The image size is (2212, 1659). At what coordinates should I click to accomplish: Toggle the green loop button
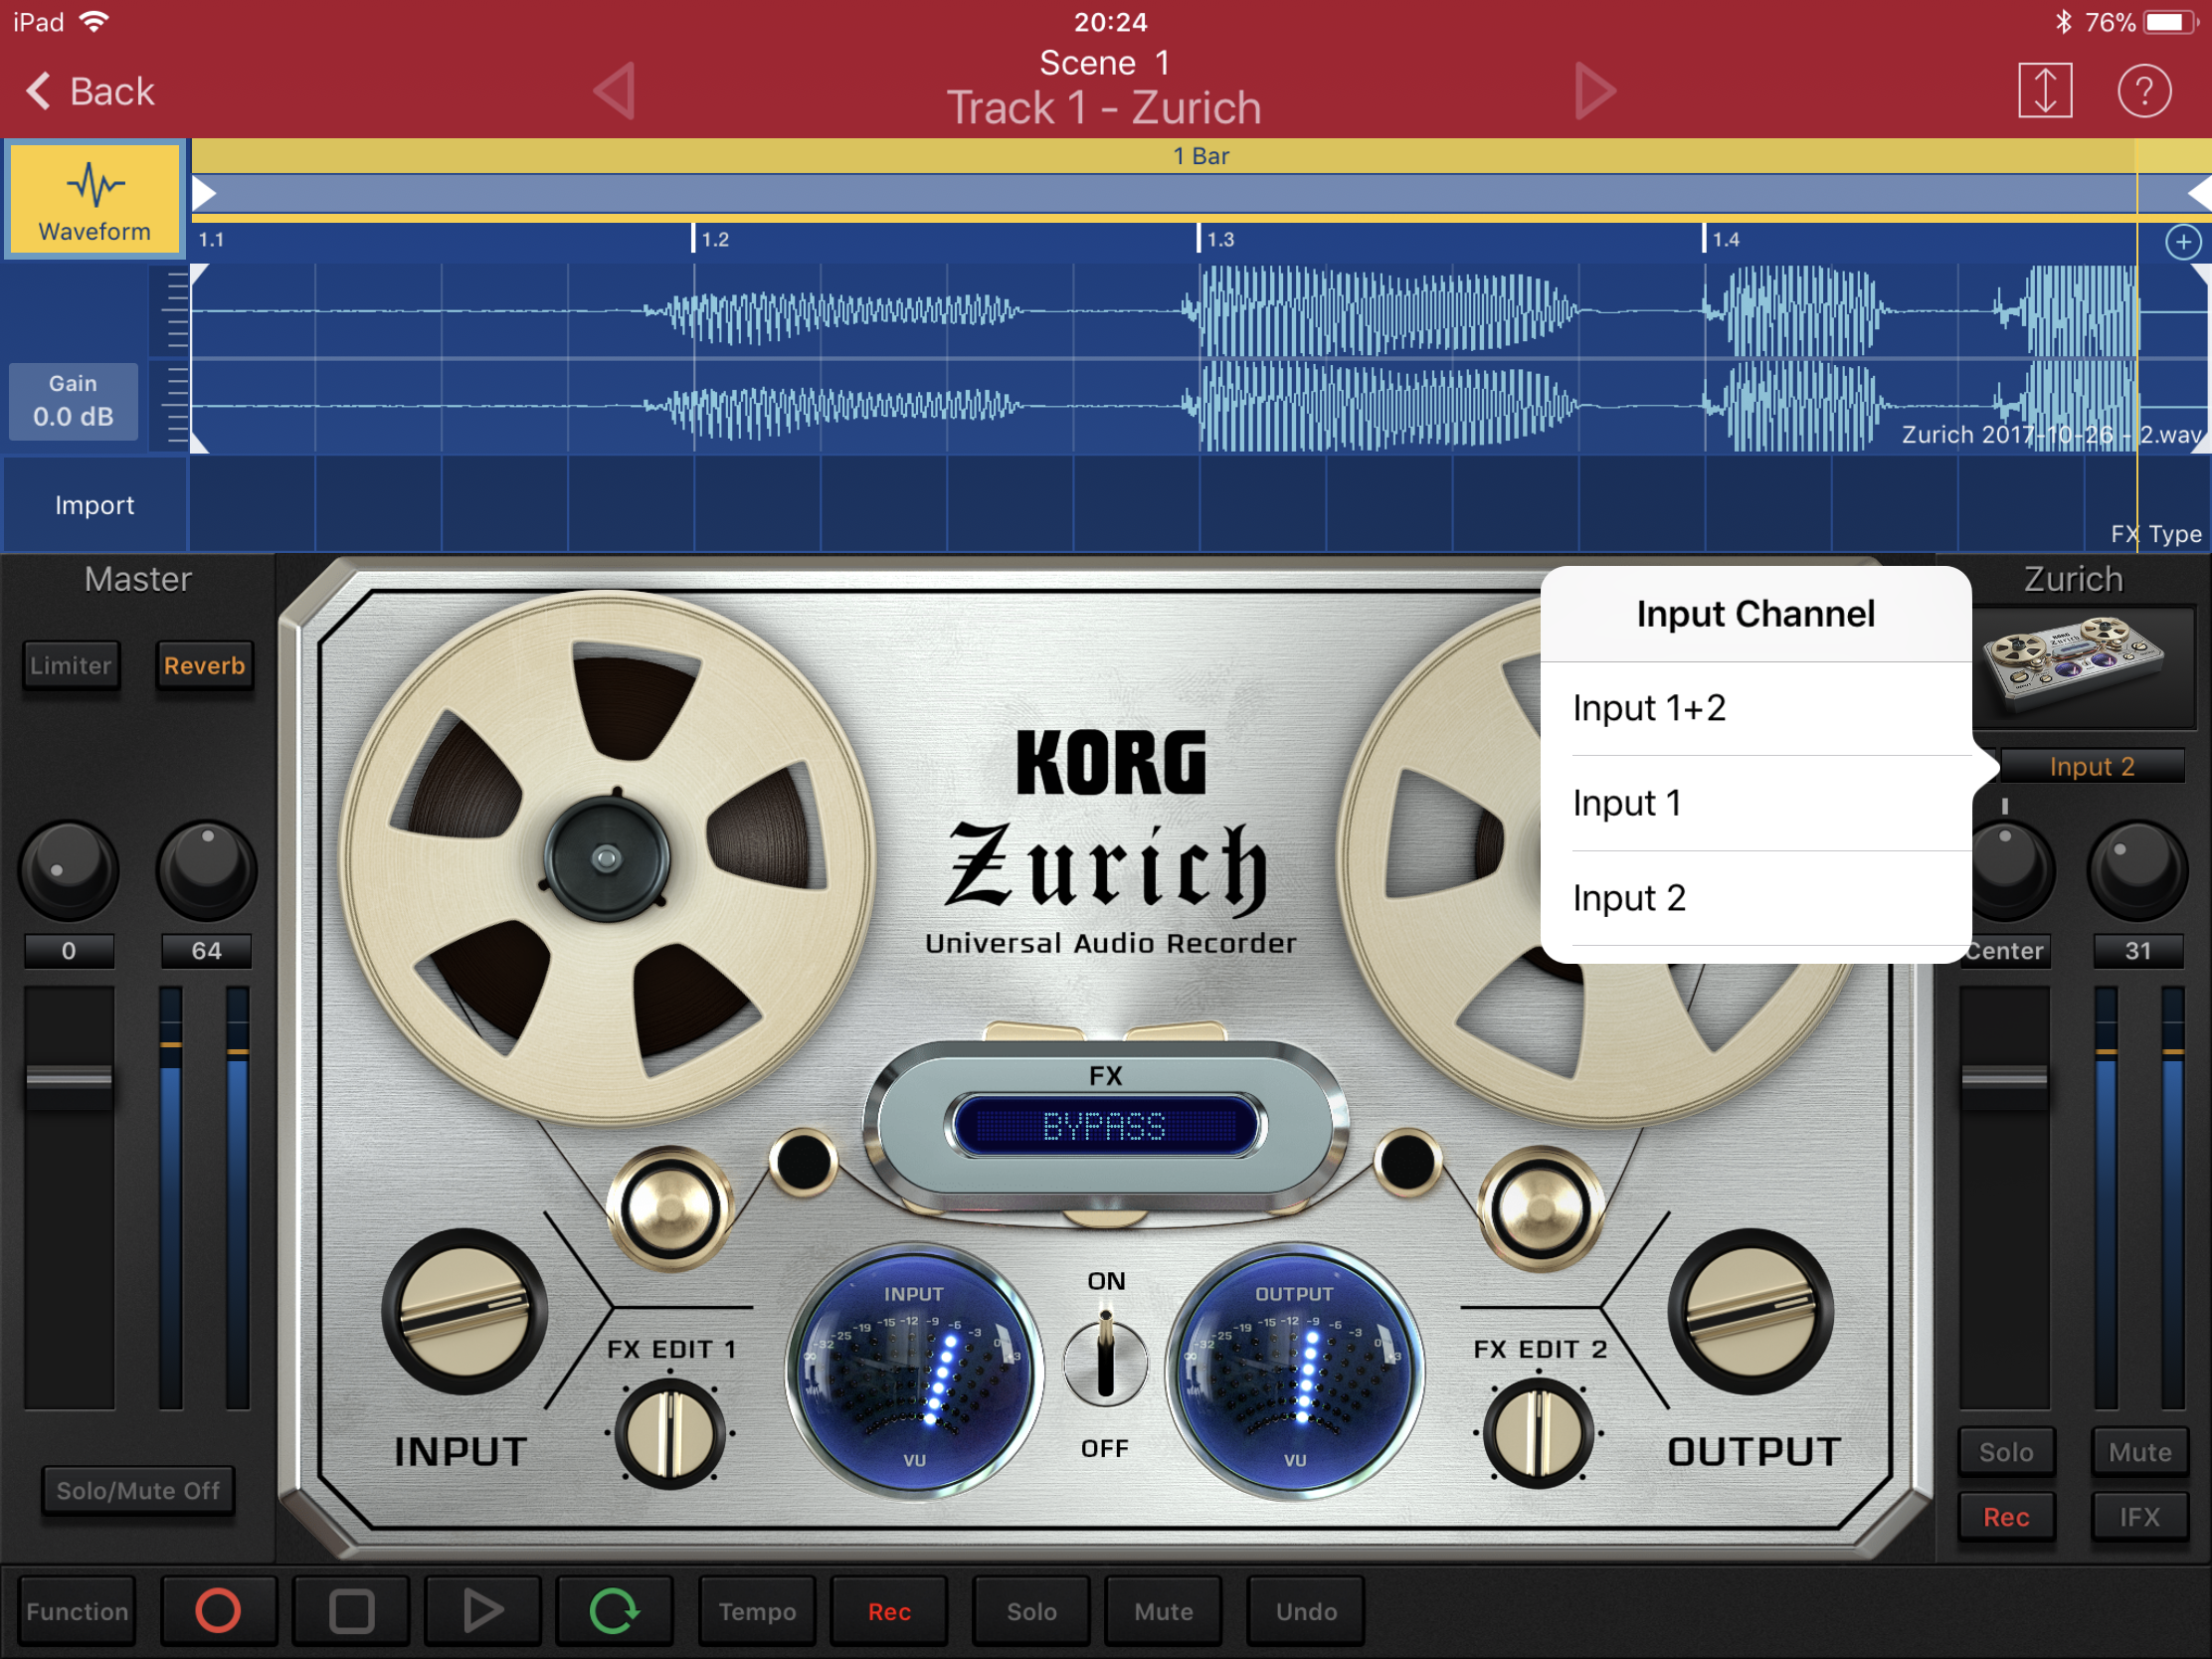614,1611
